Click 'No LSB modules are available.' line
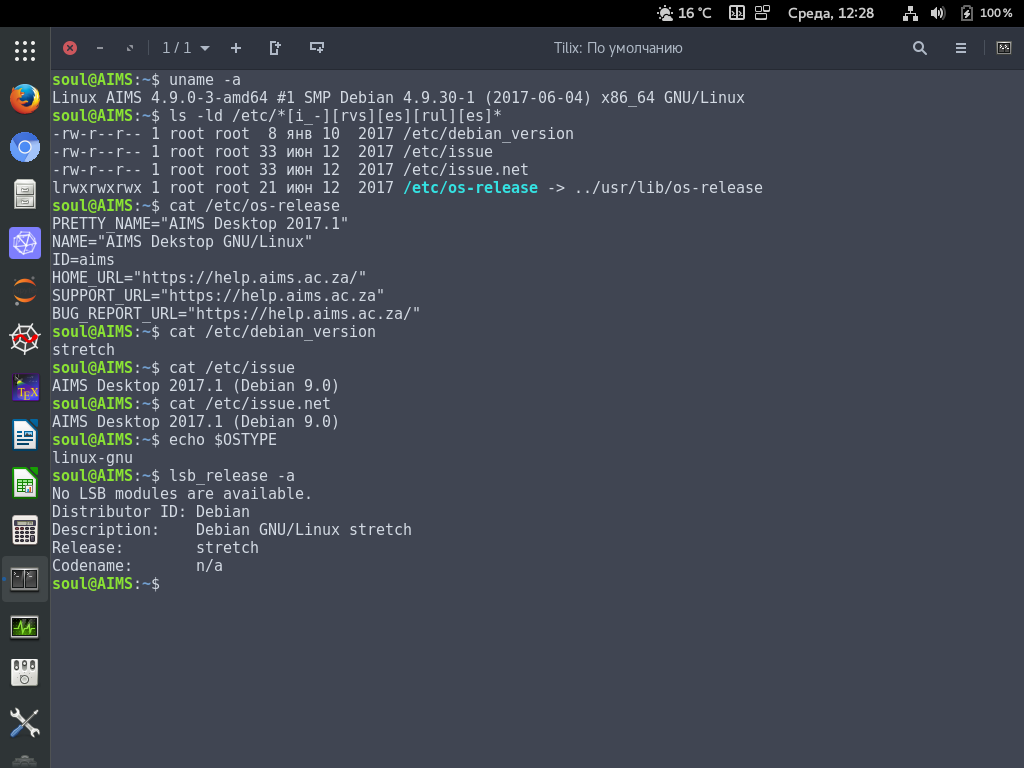Screen dimensions: 1024x768 pyautogui.click(x=182, y=494)
